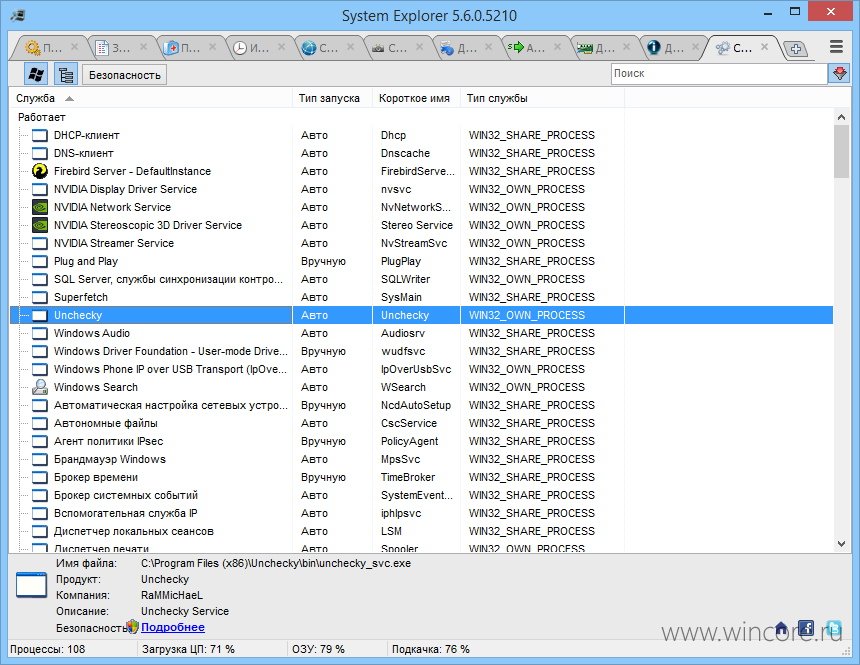Screen dimensions: 860x665
Task: Click the green circuit-board icon tab
Action: pyautogui.click(x=596, y=48)
